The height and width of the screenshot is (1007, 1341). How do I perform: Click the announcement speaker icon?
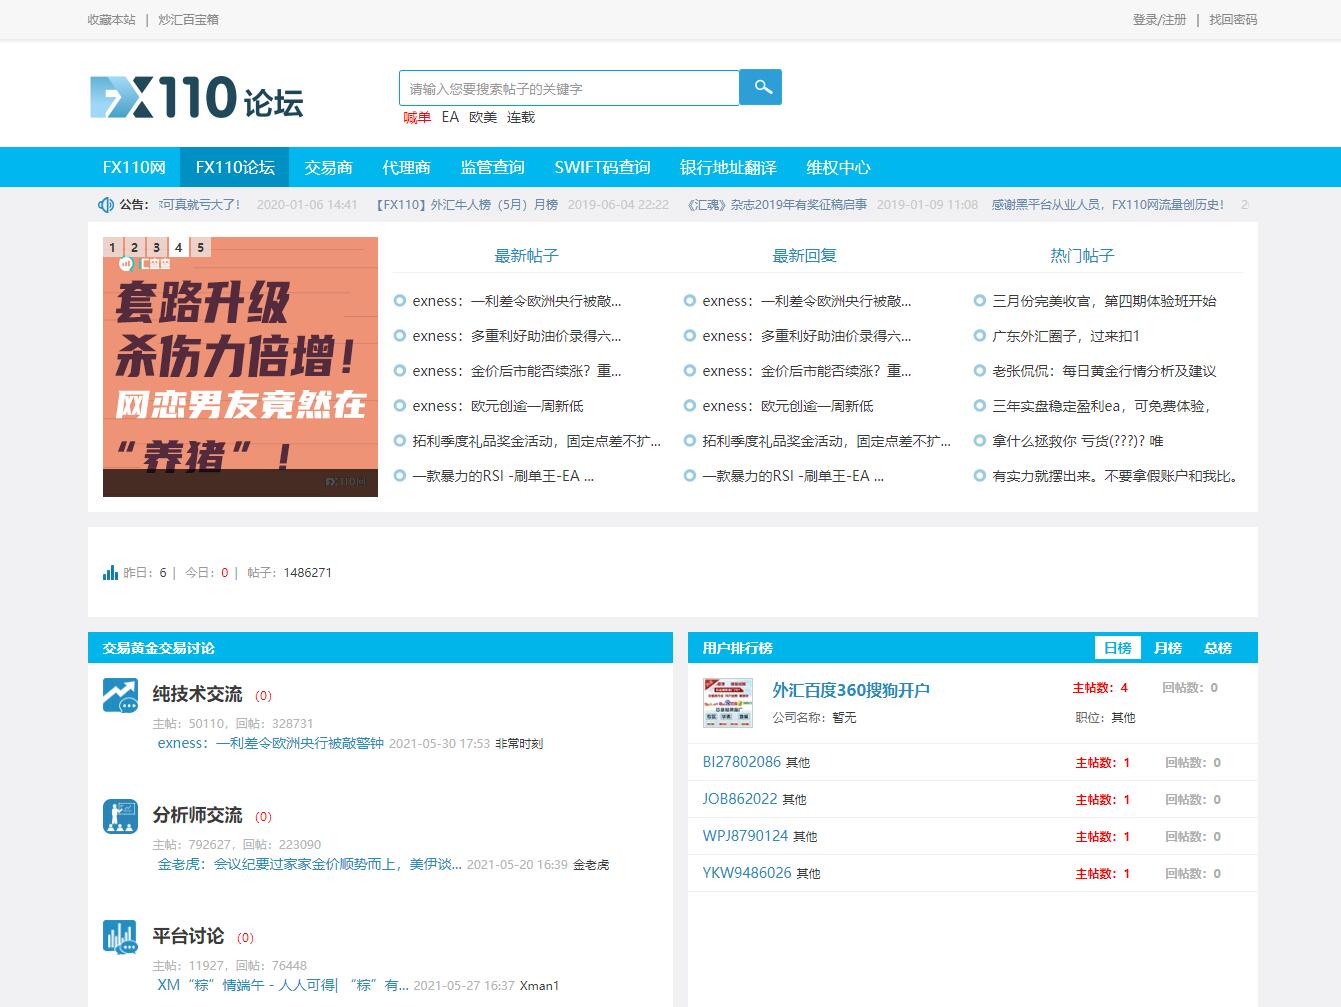coord(105,205)
